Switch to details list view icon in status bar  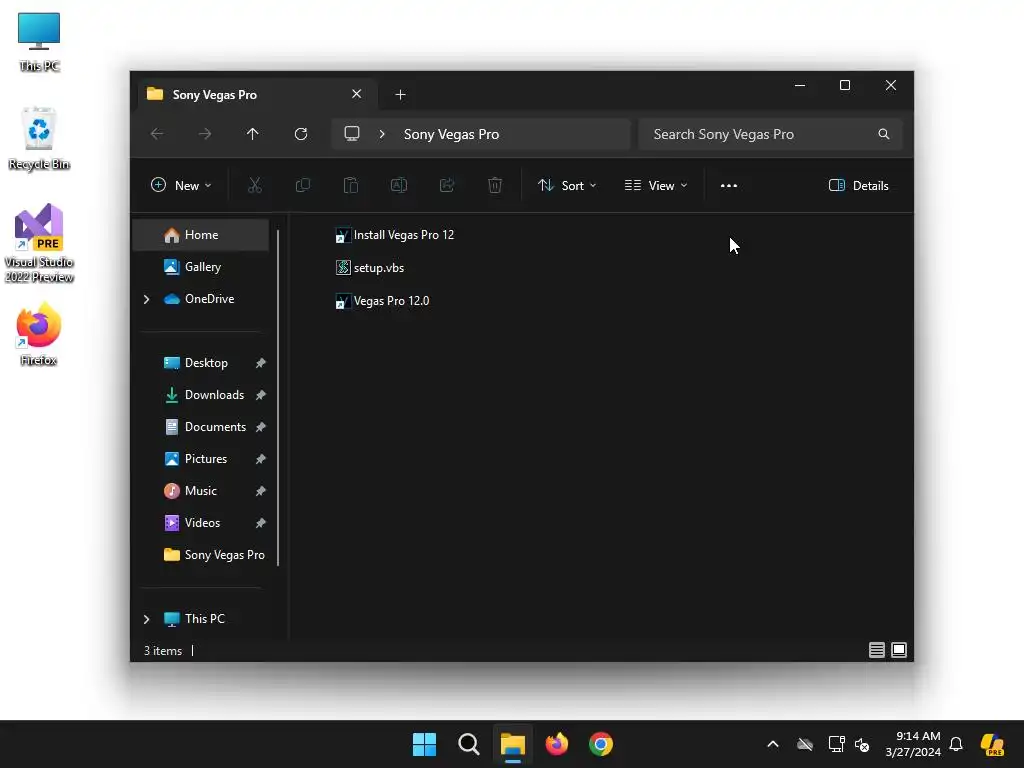(x=876, y=650)
